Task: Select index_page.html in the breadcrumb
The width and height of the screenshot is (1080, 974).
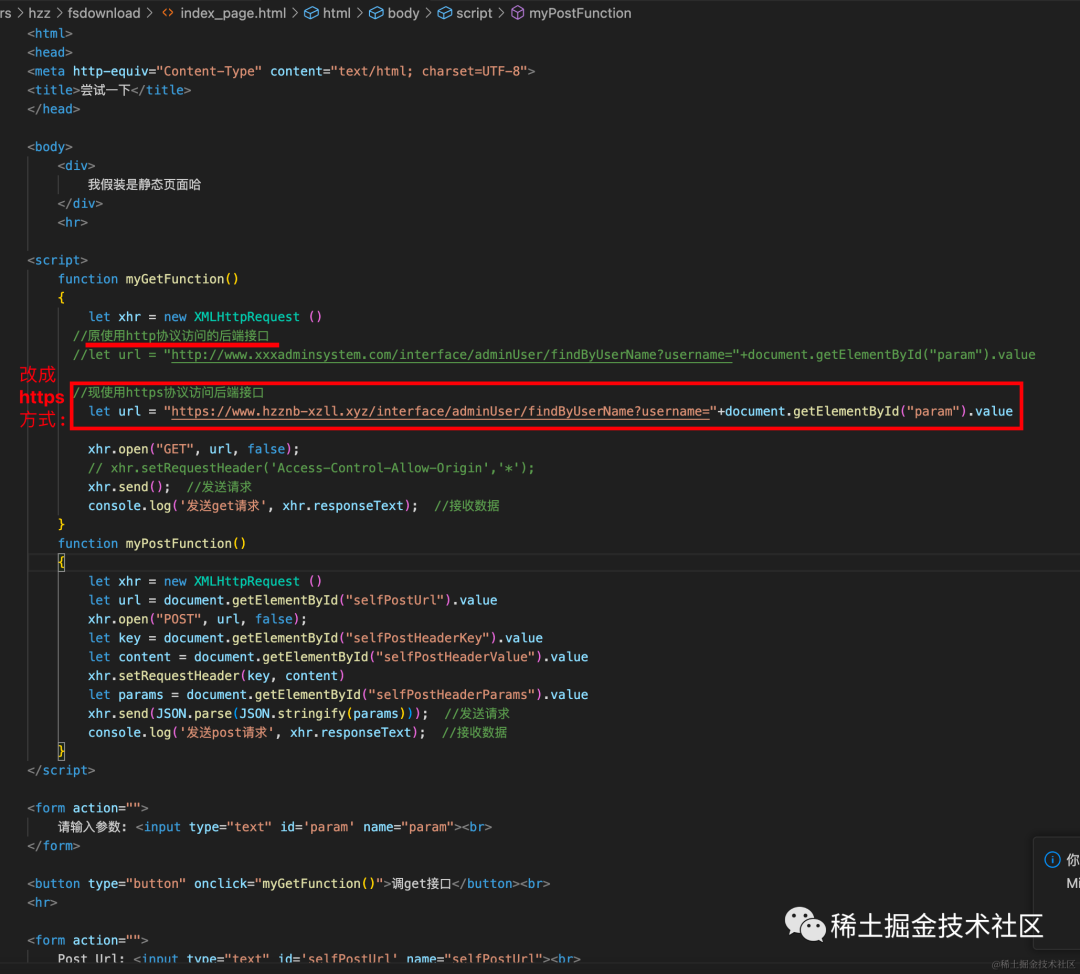Action: coord(233,13)
